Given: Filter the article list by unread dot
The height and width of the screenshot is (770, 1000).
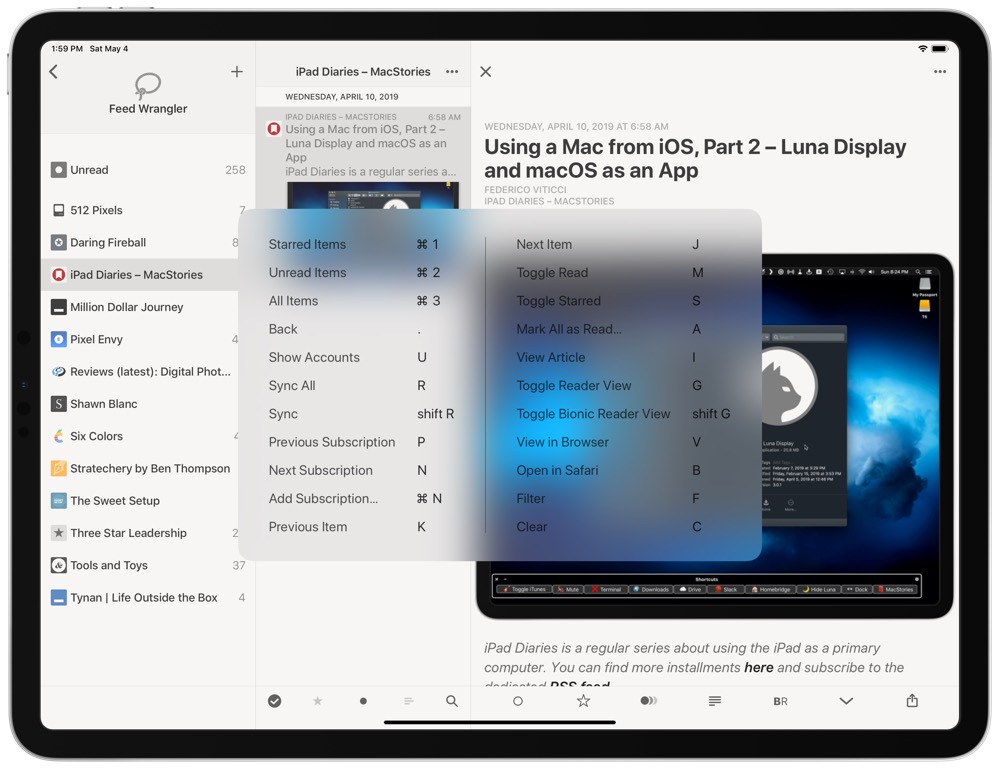Looking at the screenshot, I should pyautogui.click(x=363, y=701).
